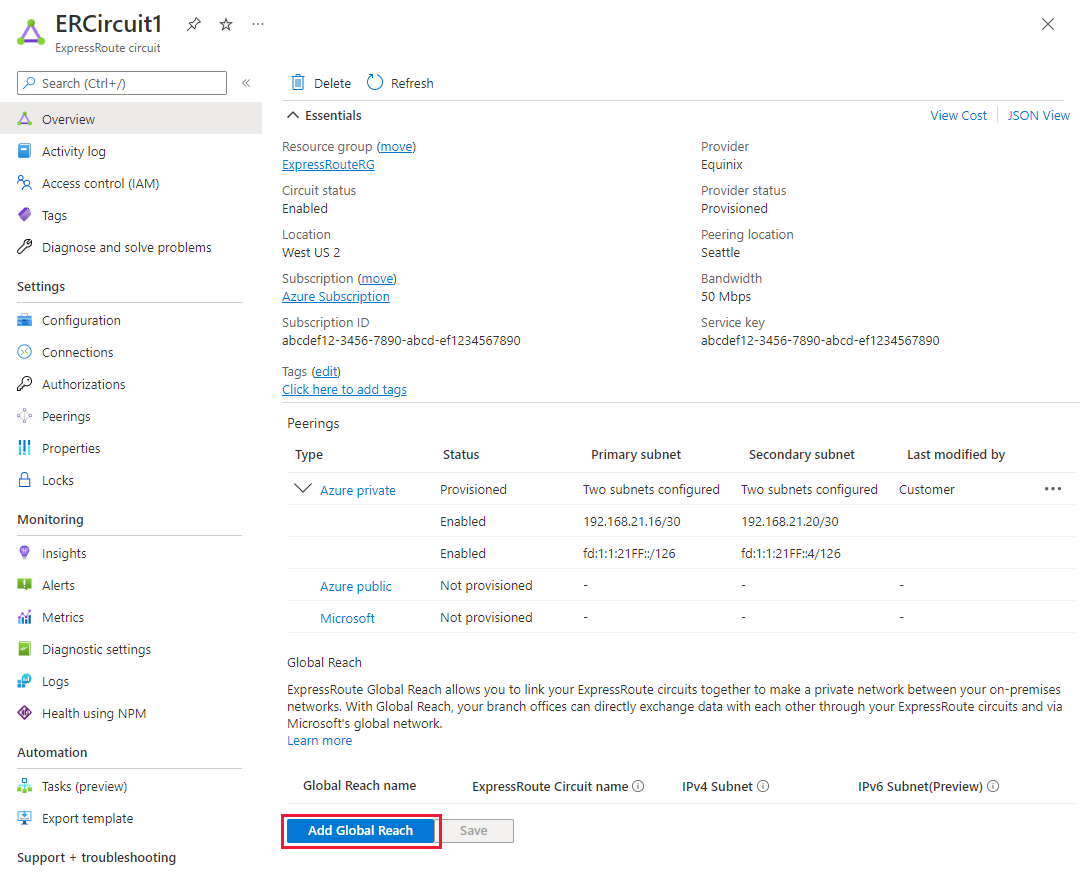Click the View Cost link

pos(958,115)
